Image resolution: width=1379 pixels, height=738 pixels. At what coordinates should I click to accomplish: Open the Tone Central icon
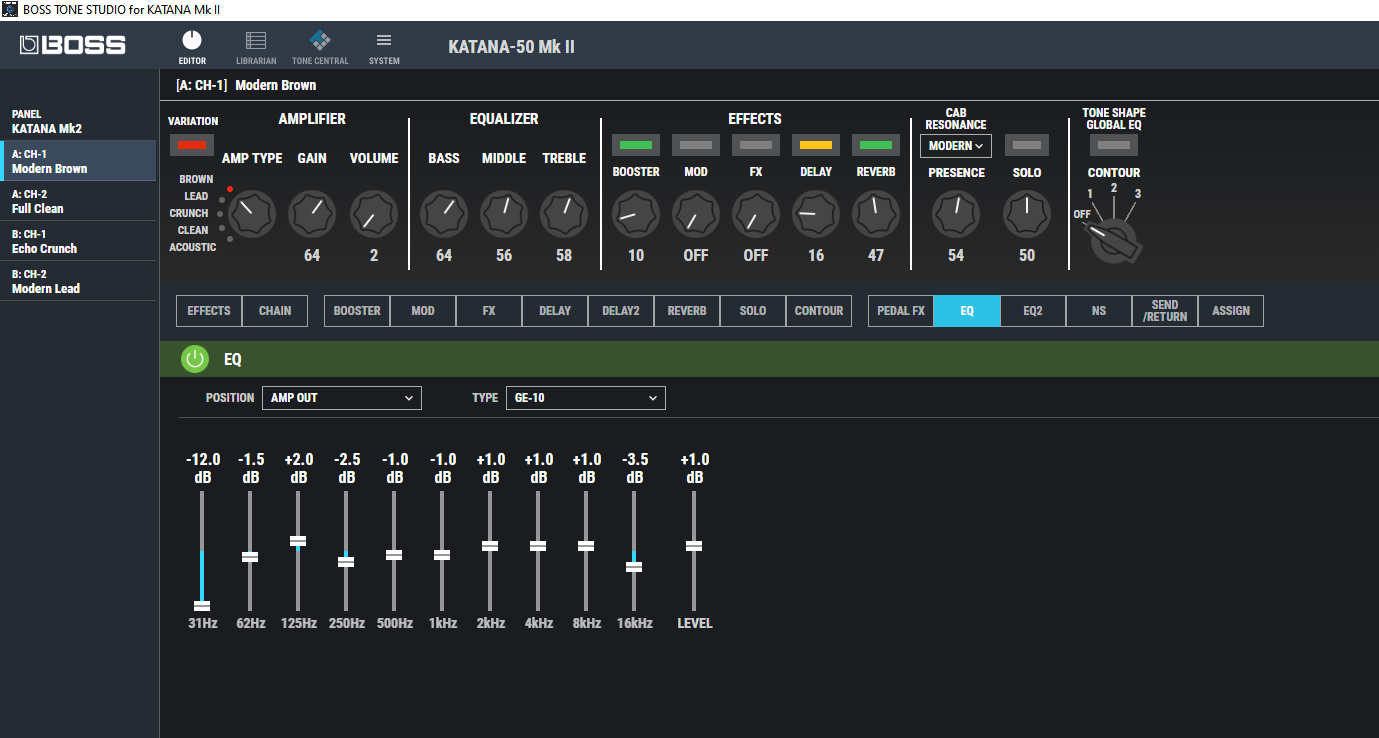click(x=320, y=40)
